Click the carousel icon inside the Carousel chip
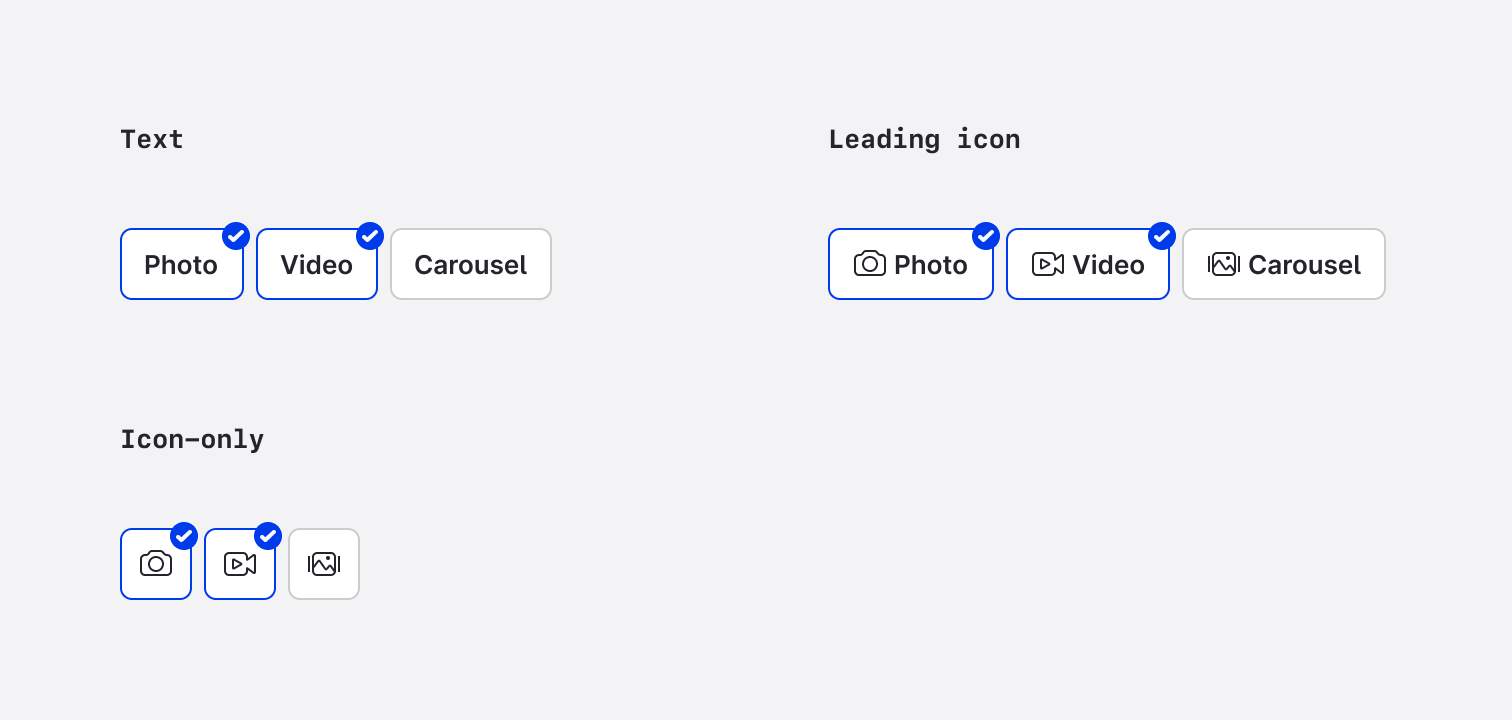1512x720 pixels. point(1224,264)
